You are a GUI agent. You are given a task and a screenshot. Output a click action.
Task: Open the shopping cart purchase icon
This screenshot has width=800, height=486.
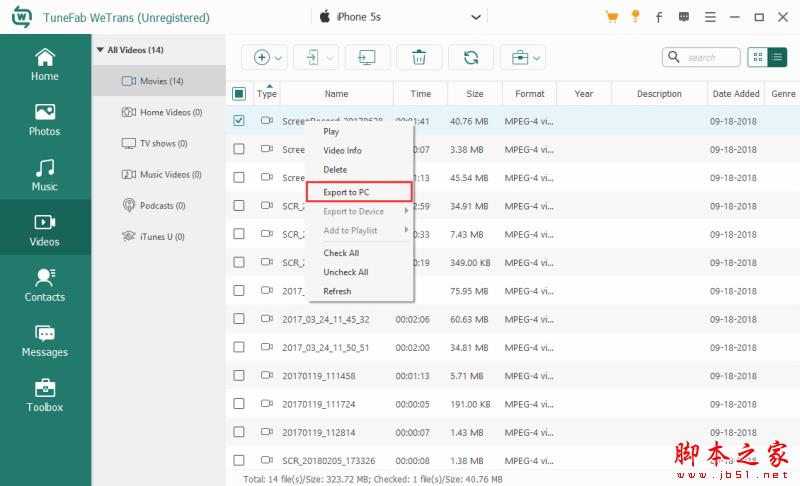pyautogui.click(x=611, y=17)
